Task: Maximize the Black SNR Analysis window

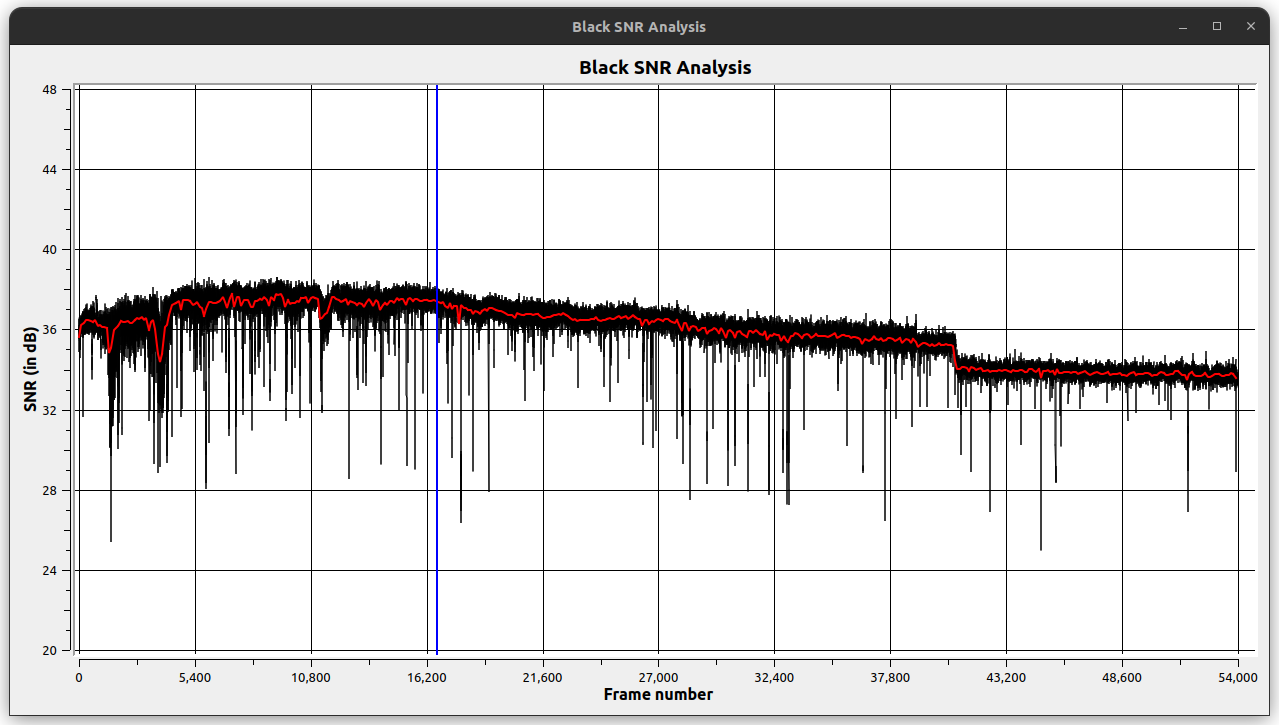Action: point(1217,27)
